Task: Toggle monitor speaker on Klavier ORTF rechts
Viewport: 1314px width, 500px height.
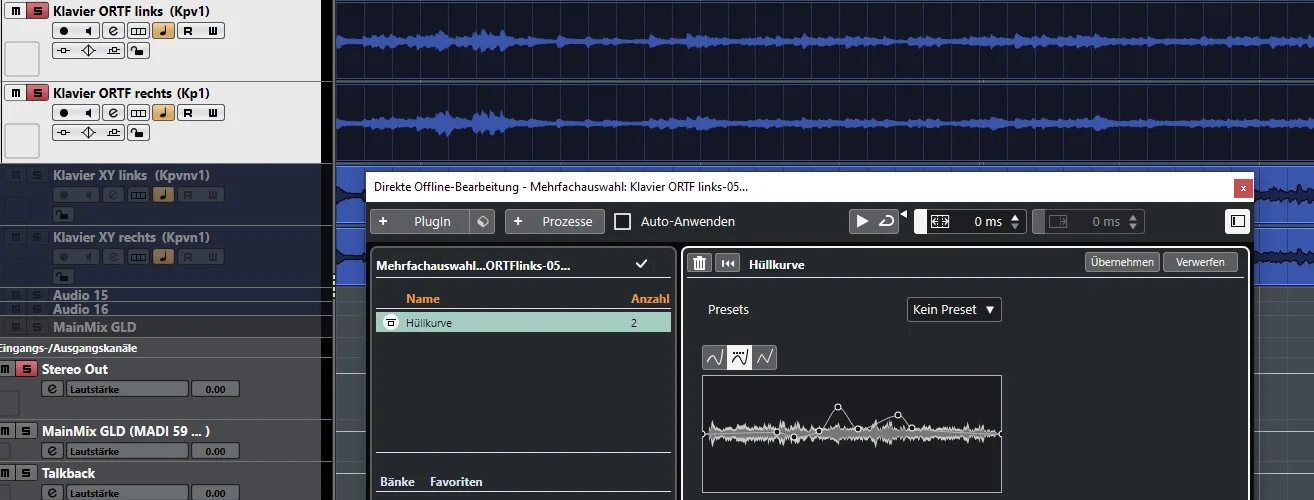Action: pos(89,114)
